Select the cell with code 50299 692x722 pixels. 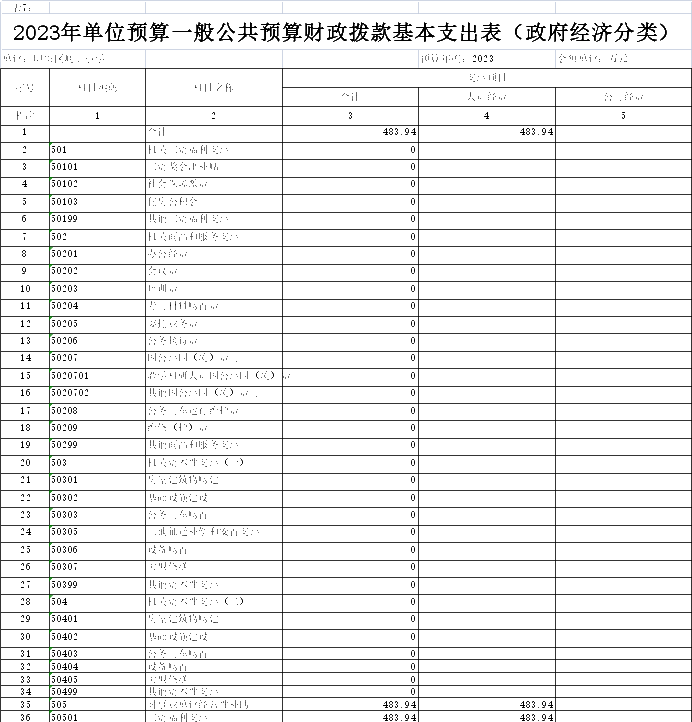97,445
